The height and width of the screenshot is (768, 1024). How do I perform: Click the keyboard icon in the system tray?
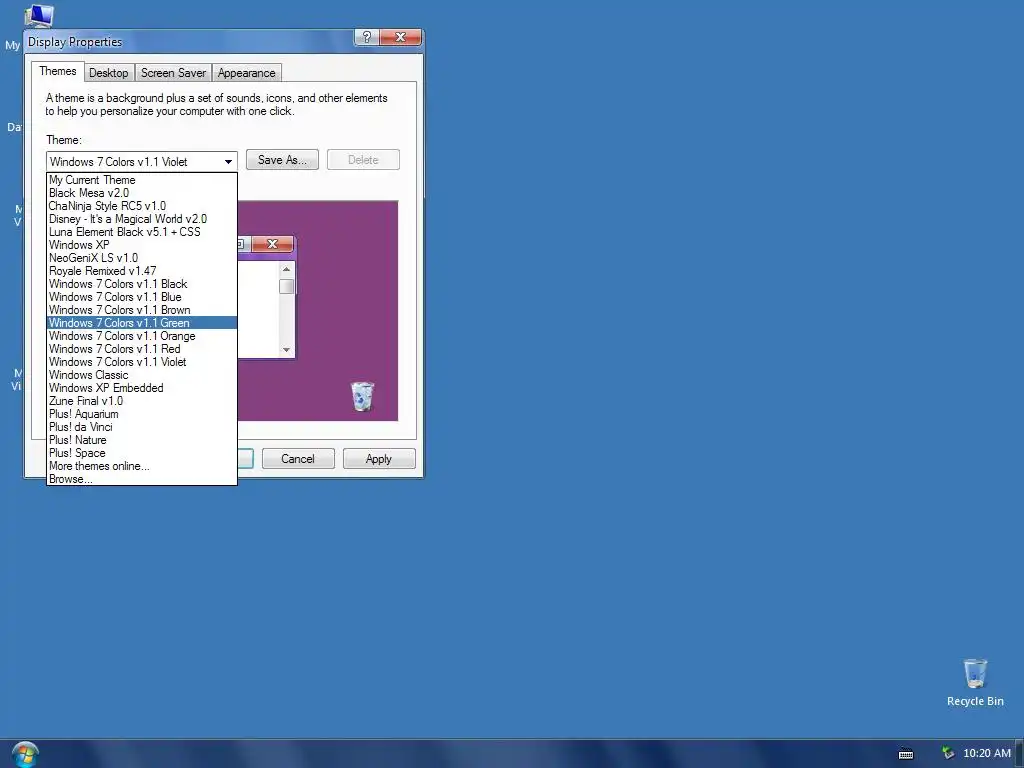906,754
